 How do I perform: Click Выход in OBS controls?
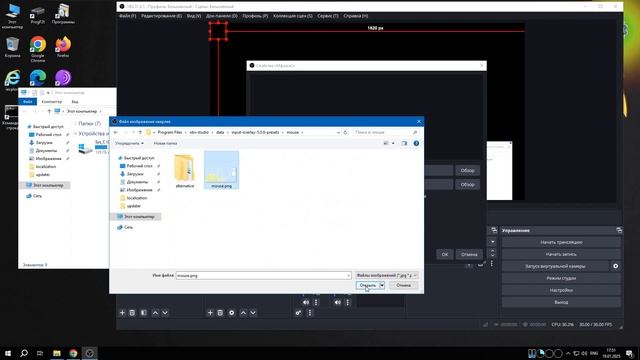coord(561,302)
